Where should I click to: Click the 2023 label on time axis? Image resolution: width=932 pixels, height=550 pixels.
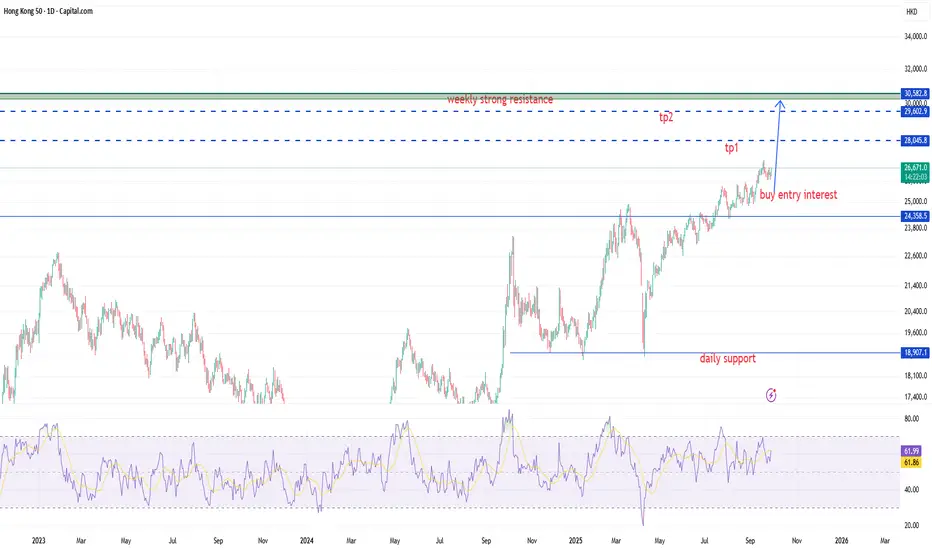(39, 540)
